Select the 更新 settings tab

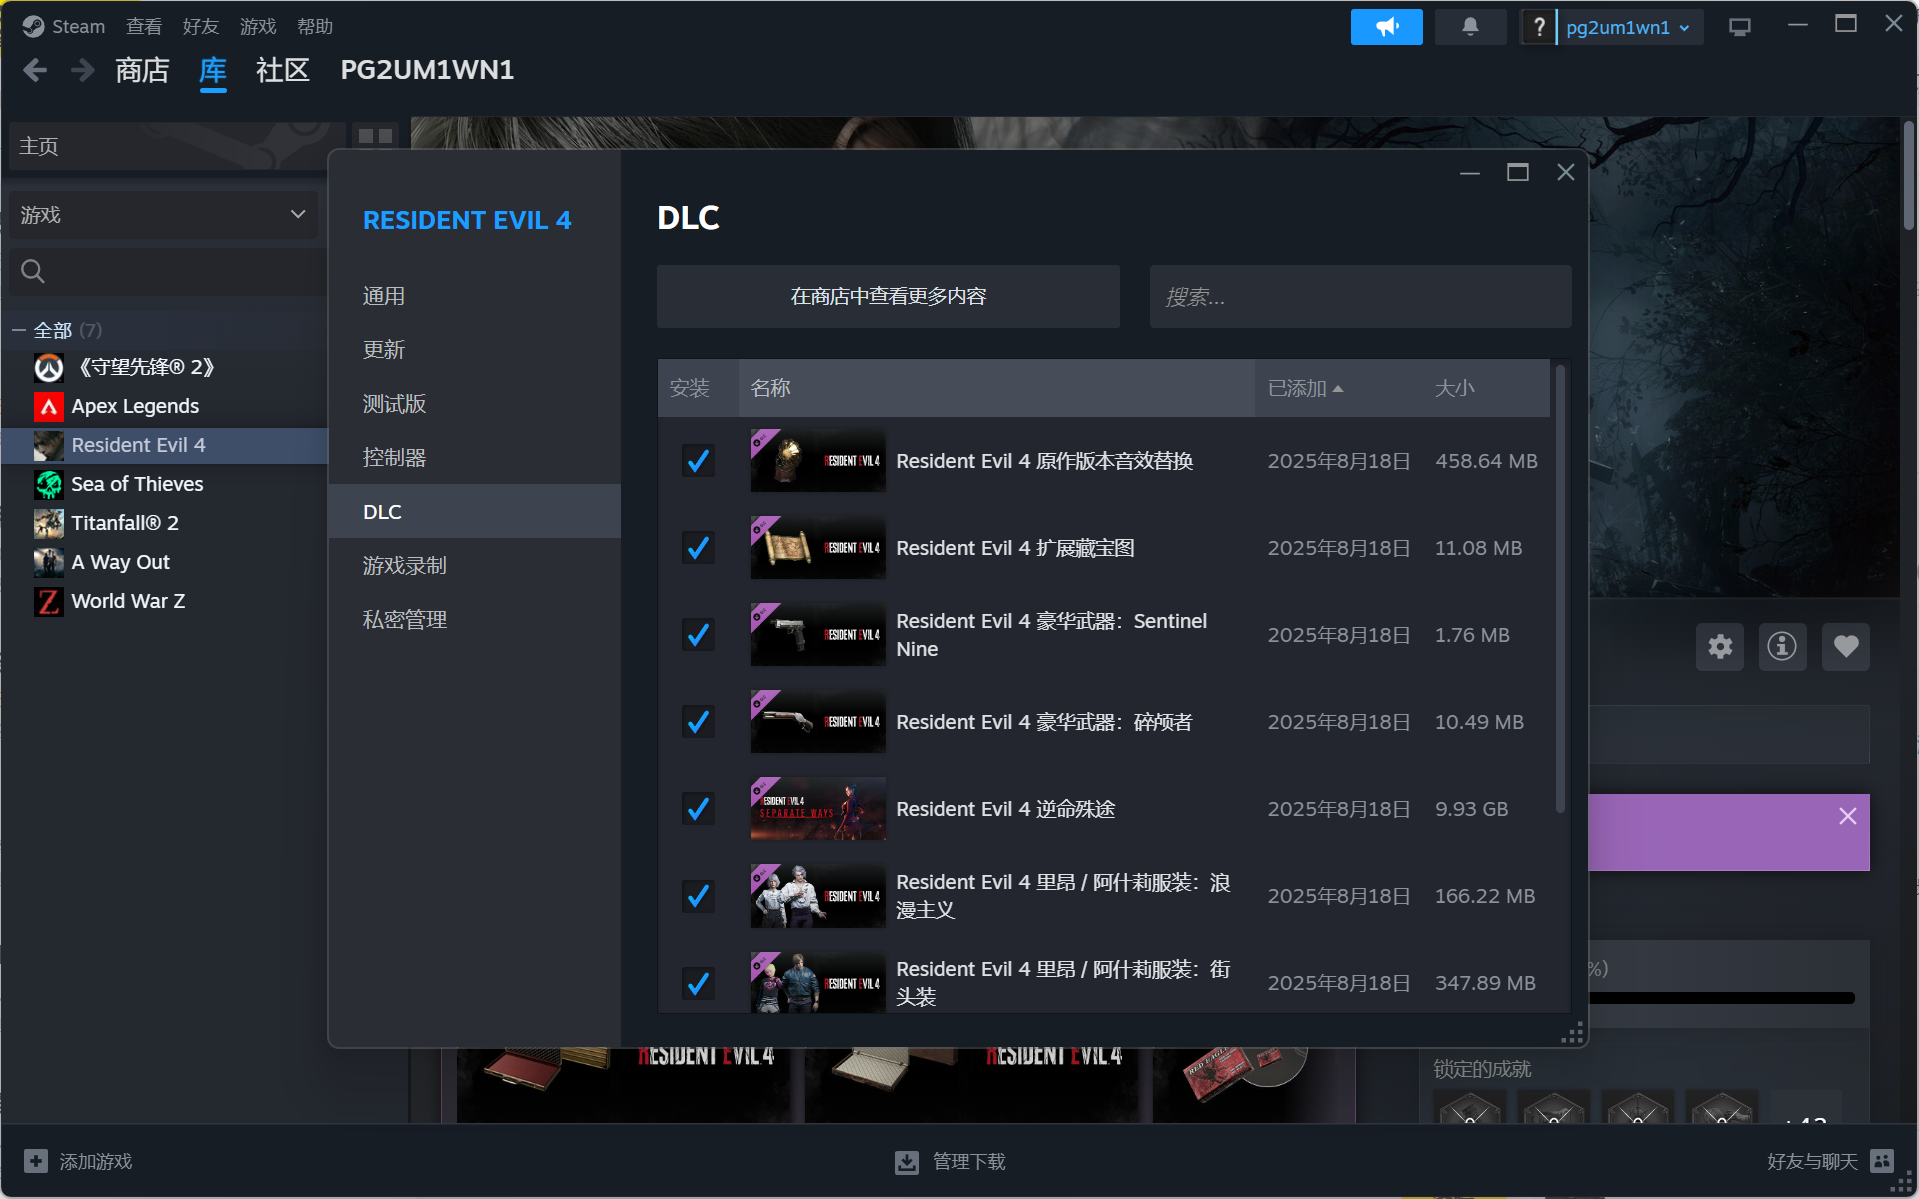tap(475, 350)
